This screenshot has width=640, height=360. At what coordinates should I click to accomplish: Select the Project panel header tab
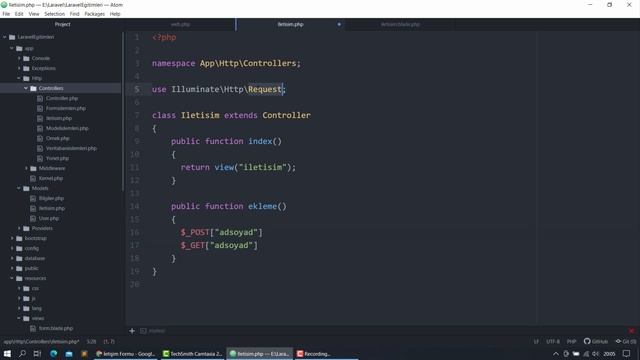tap(62, 24)
